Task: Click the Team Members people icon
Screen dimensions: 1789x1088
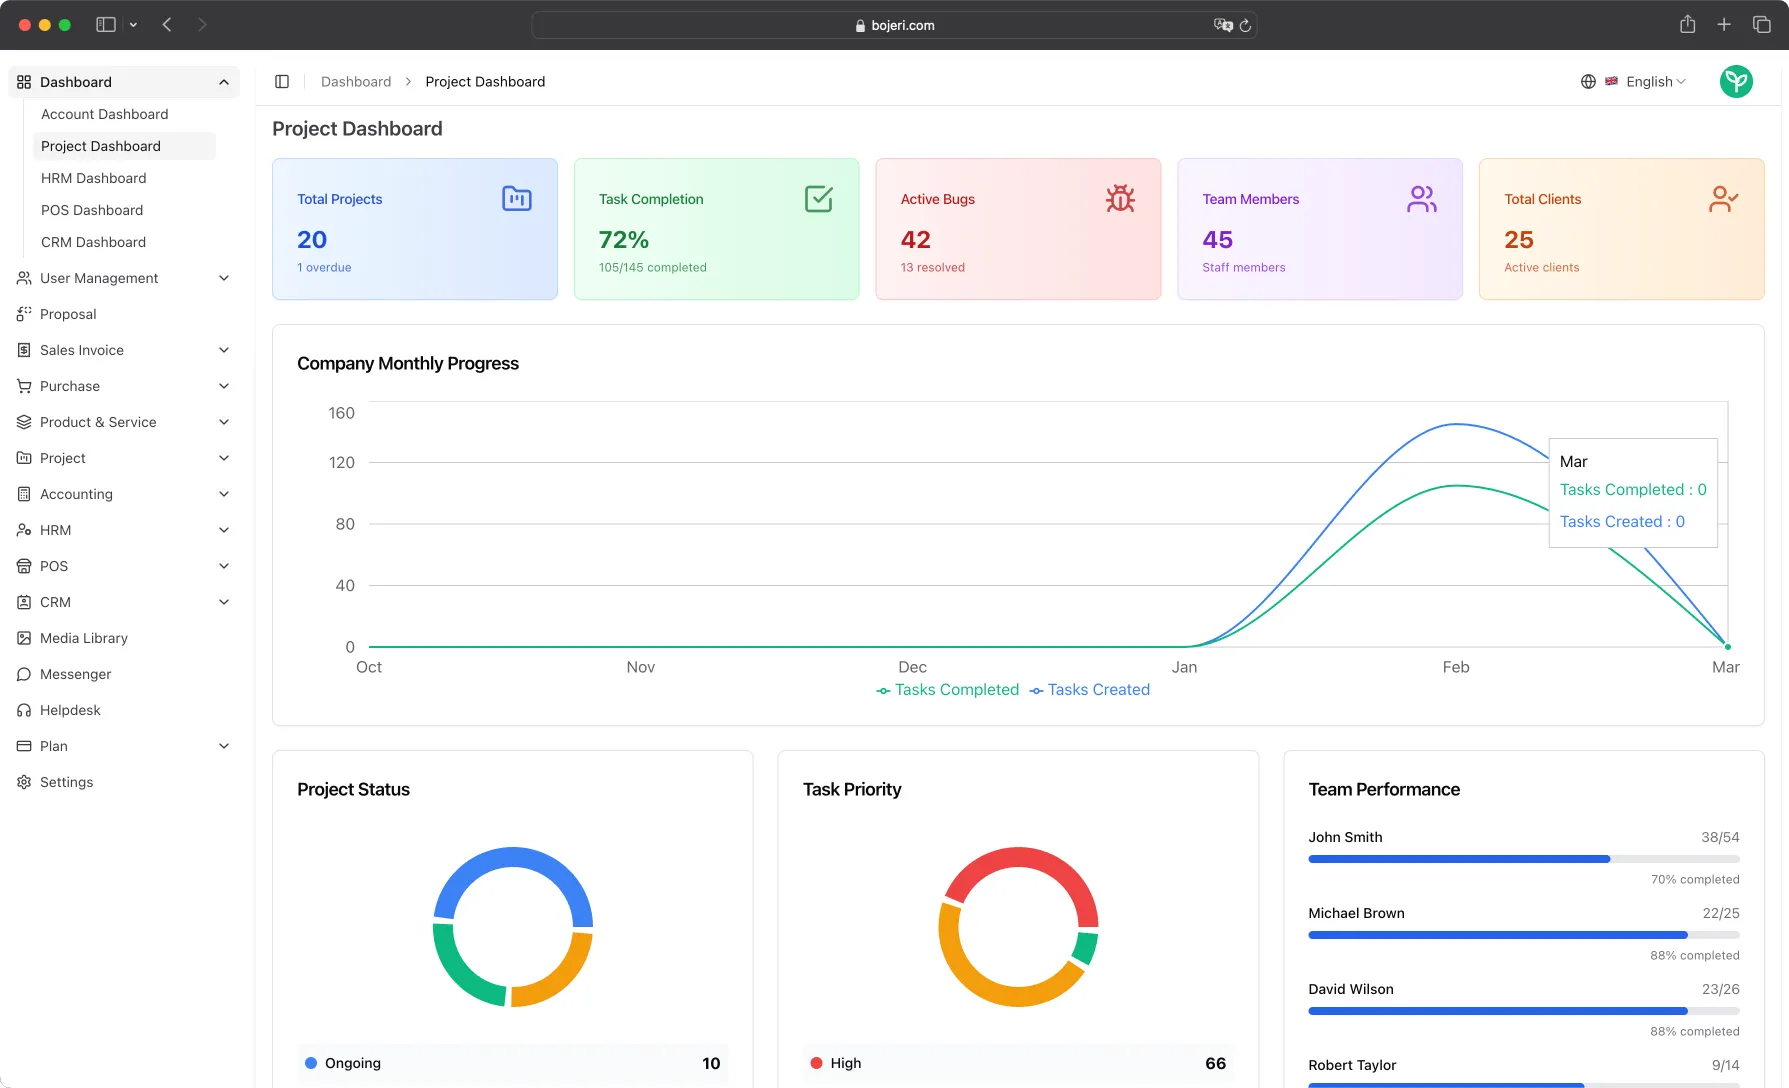Action: (x=1422, y=198)
